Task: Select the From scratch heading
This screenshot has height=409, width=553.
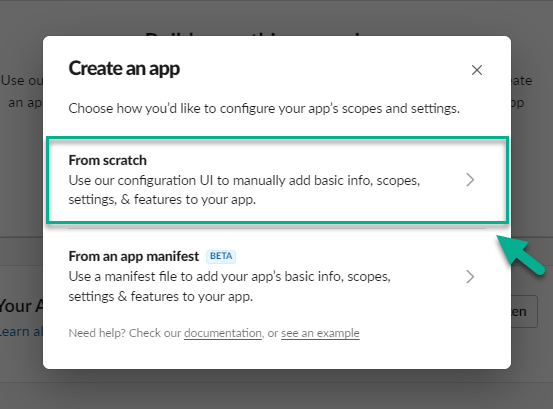Action: [x=108, y=160]
